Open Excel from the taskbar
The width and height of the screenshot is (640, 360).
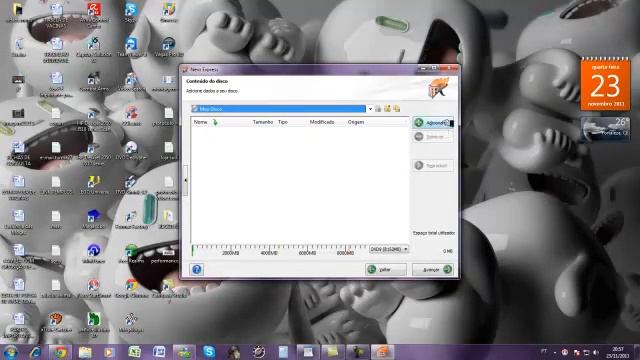pos(134,352)
